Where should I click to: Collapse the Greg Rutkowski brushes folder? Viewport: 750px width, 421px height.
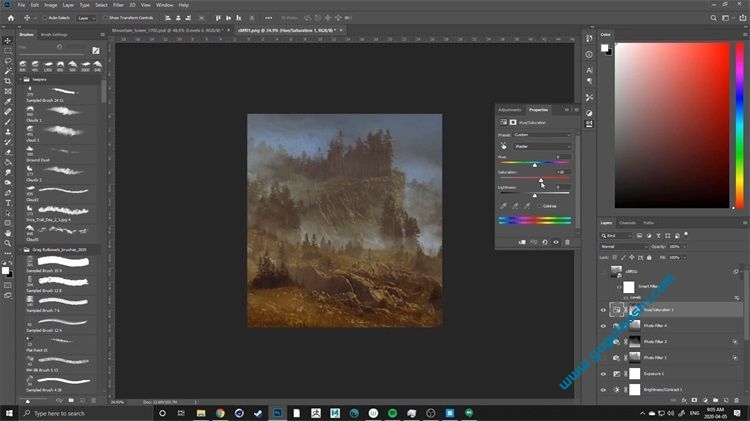pos(21,250)
